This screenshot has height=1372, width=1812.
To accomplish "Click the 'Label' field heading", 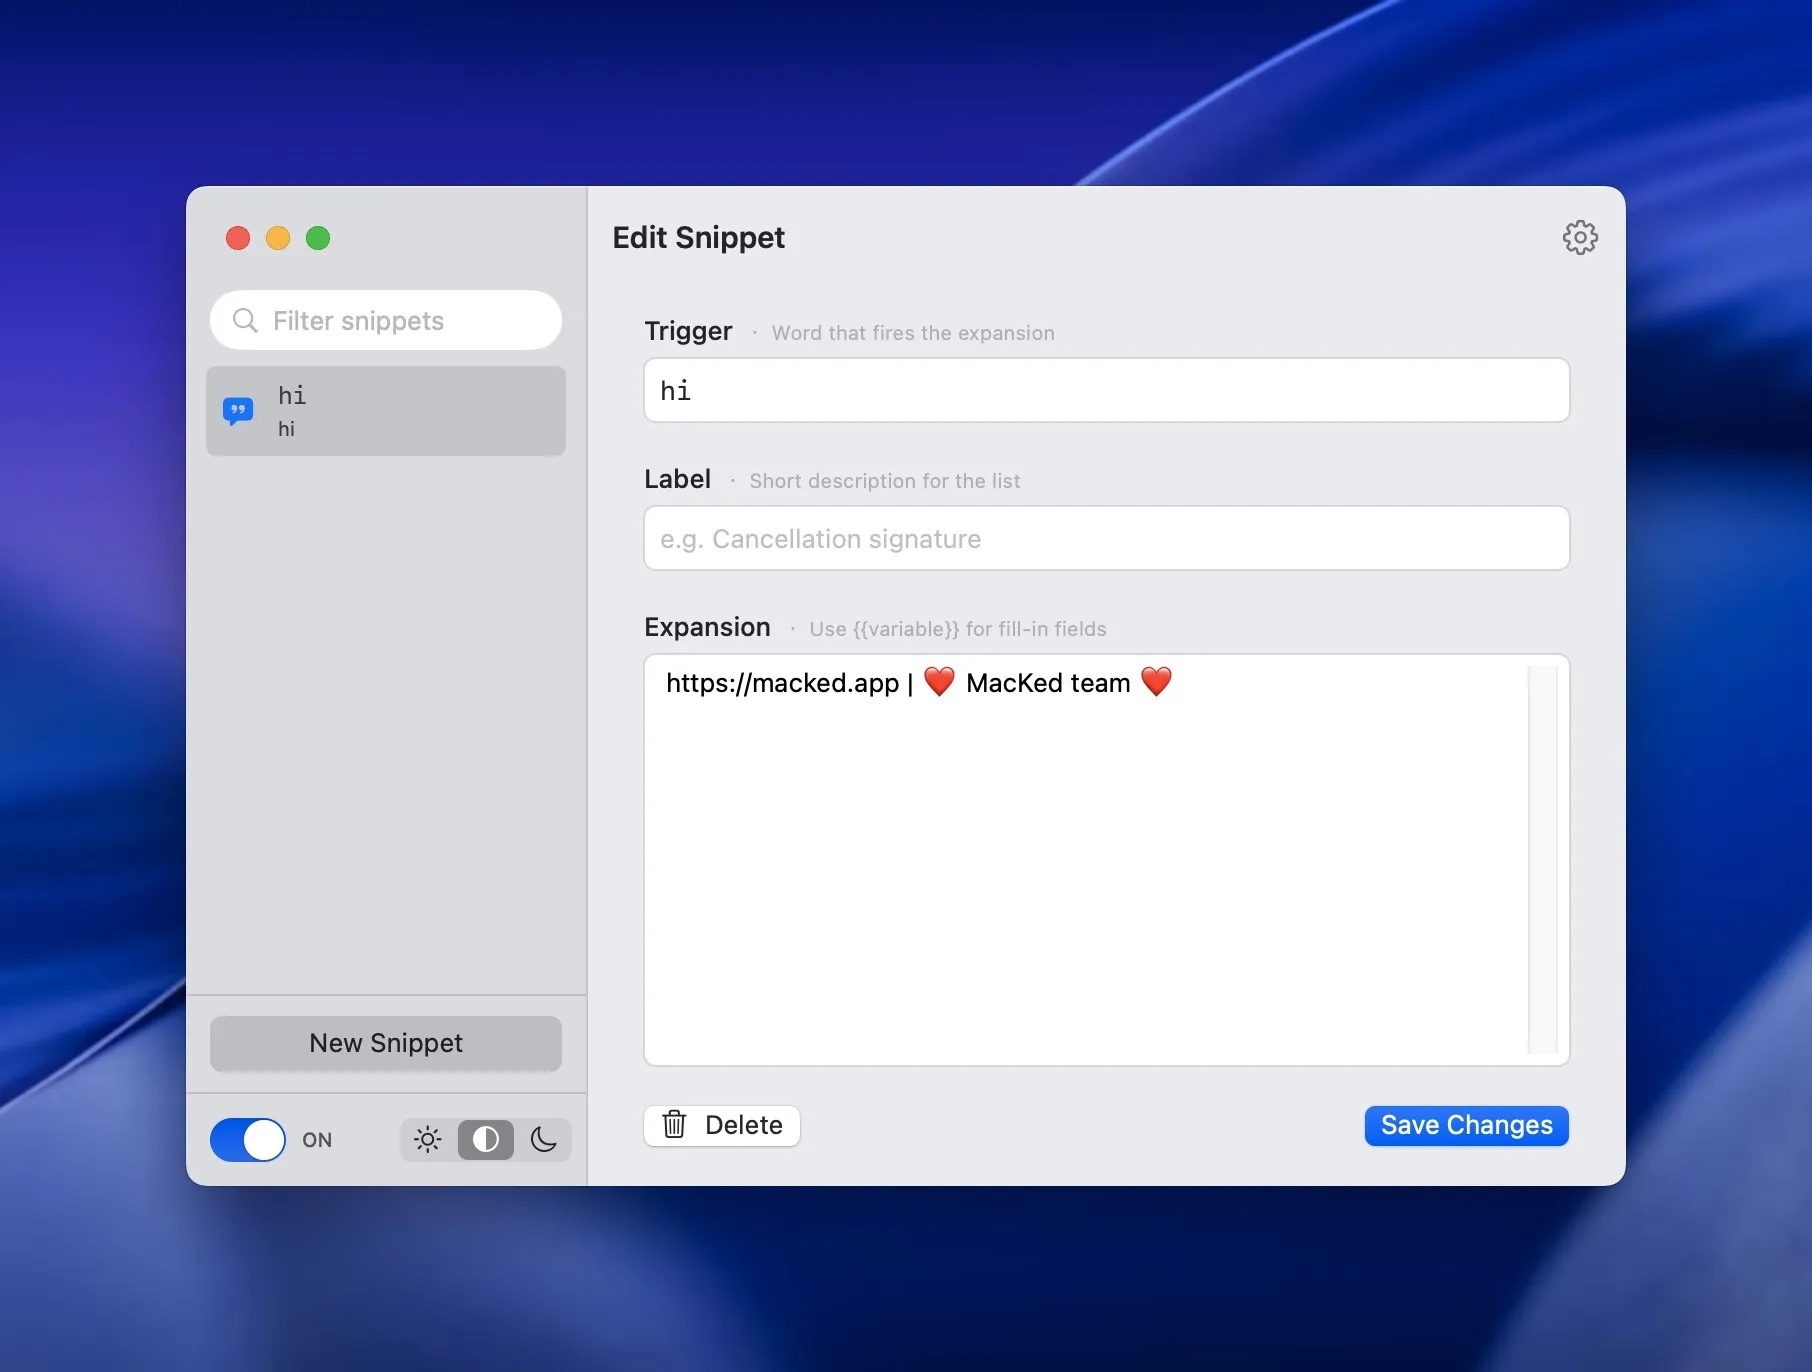I will [677, 479].
